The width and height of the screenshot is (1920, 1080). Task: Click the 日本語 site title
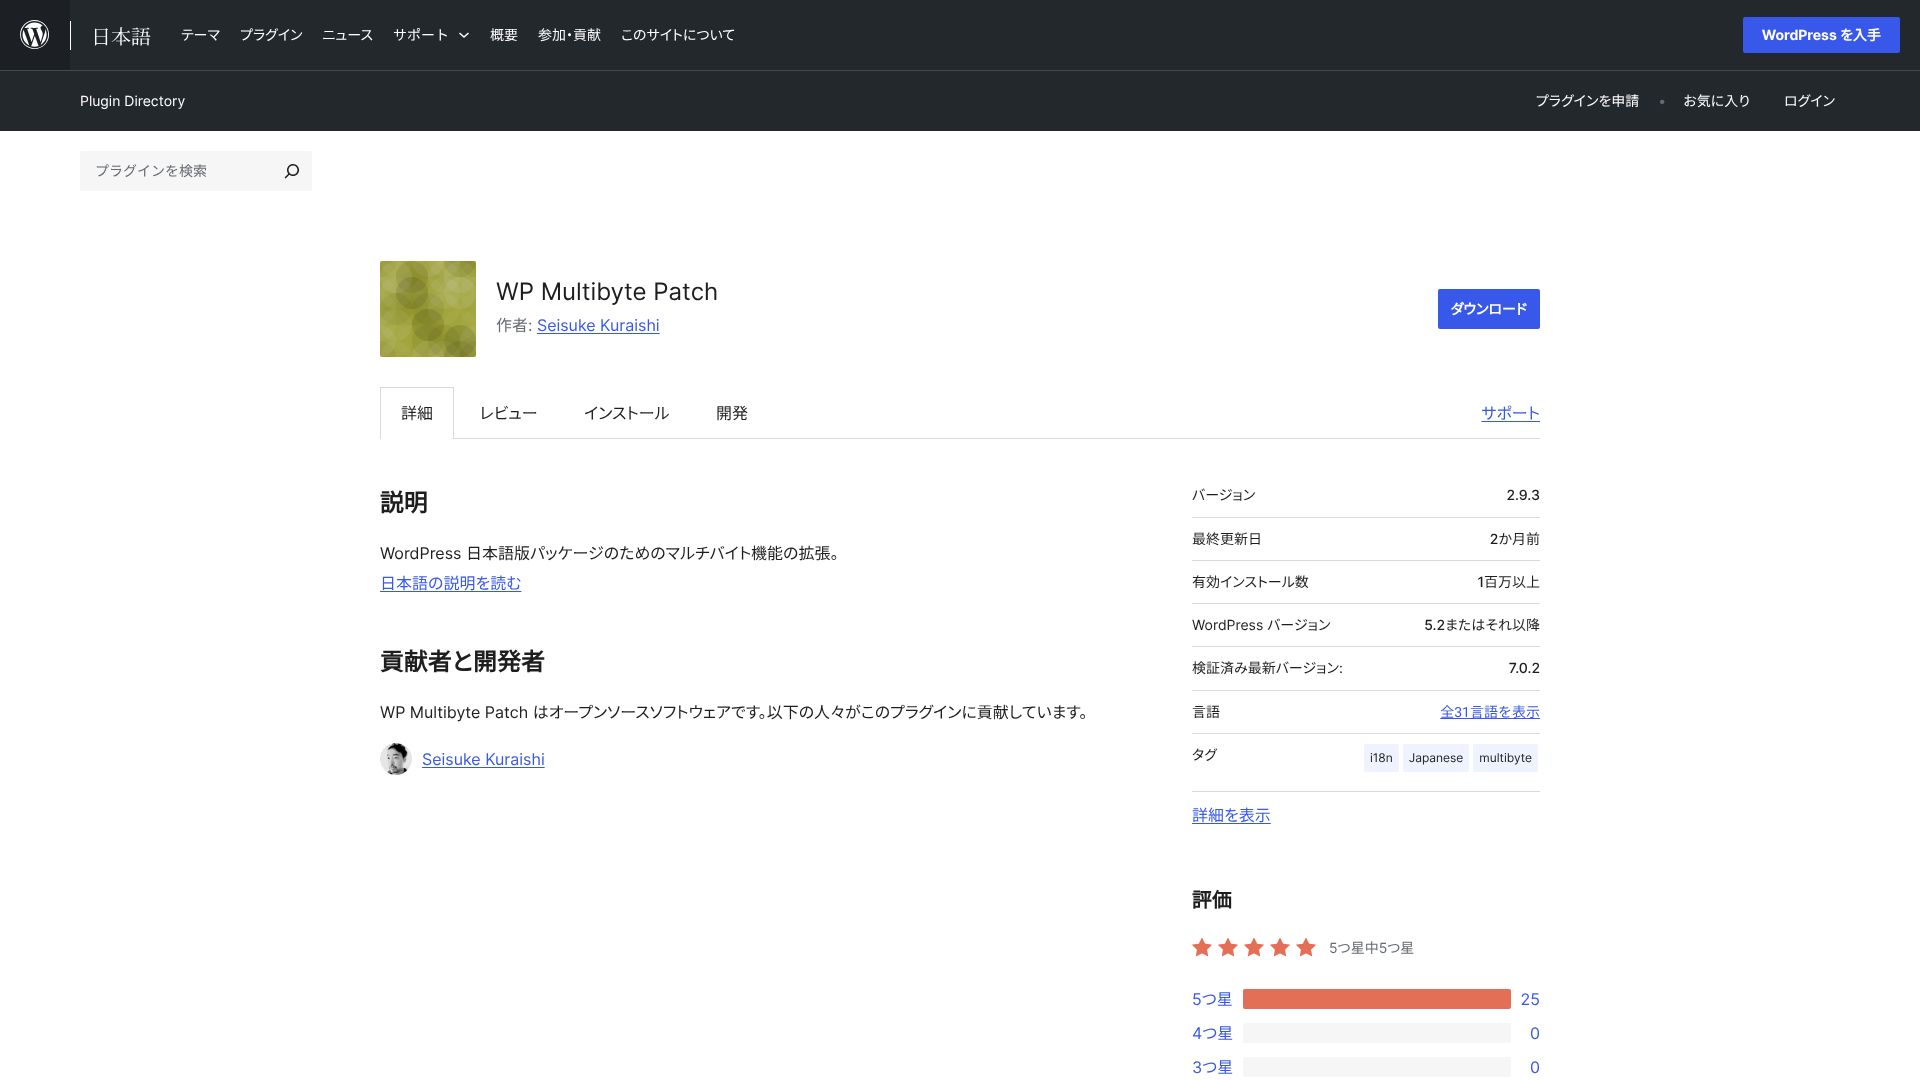(121, 36)
